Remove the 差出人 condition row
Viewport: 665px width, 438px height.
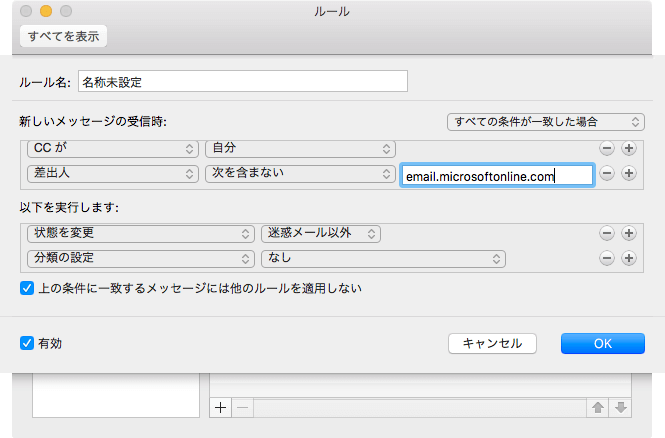pyautogui.click(x=607, y=173)
